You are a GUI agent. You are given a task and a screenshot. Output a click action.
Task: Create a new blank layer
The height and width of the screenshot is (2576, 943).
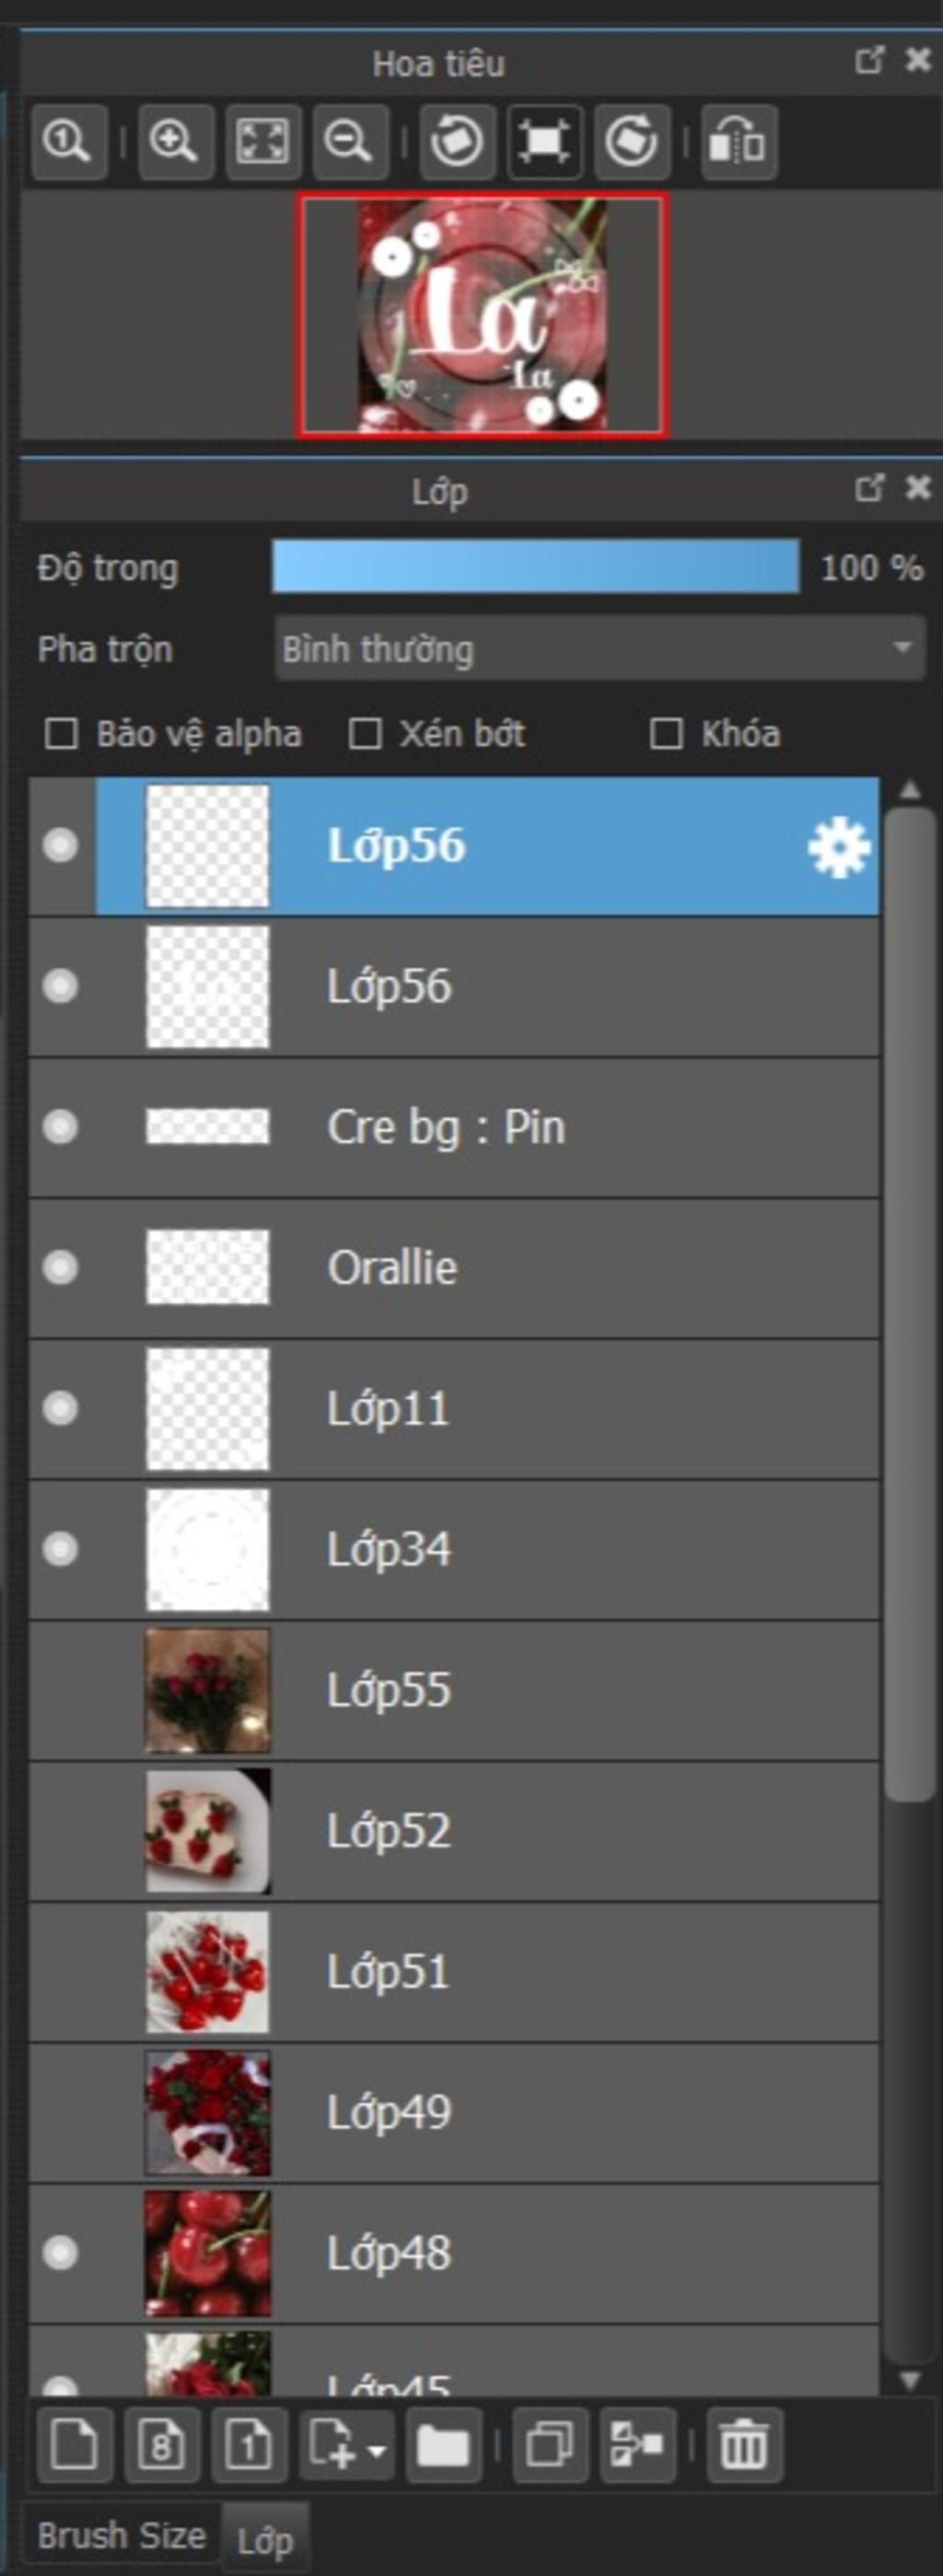pos(74,2446)
